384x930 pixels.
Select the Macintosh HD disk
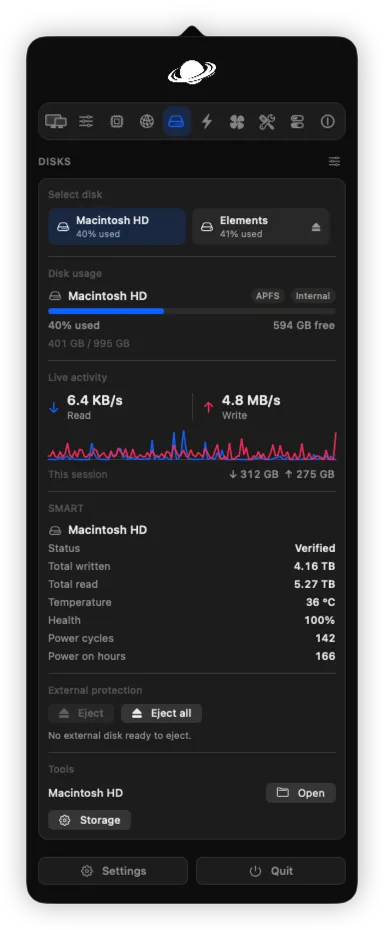pyautogui.click(x=117, y=227)
